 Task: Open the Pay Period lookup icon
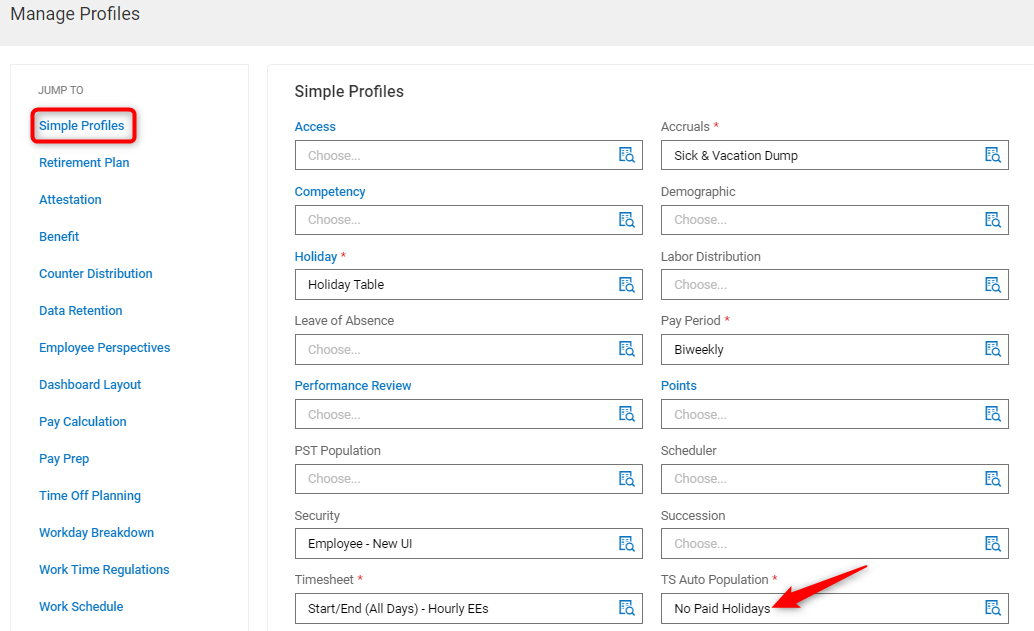coord(992,349)
